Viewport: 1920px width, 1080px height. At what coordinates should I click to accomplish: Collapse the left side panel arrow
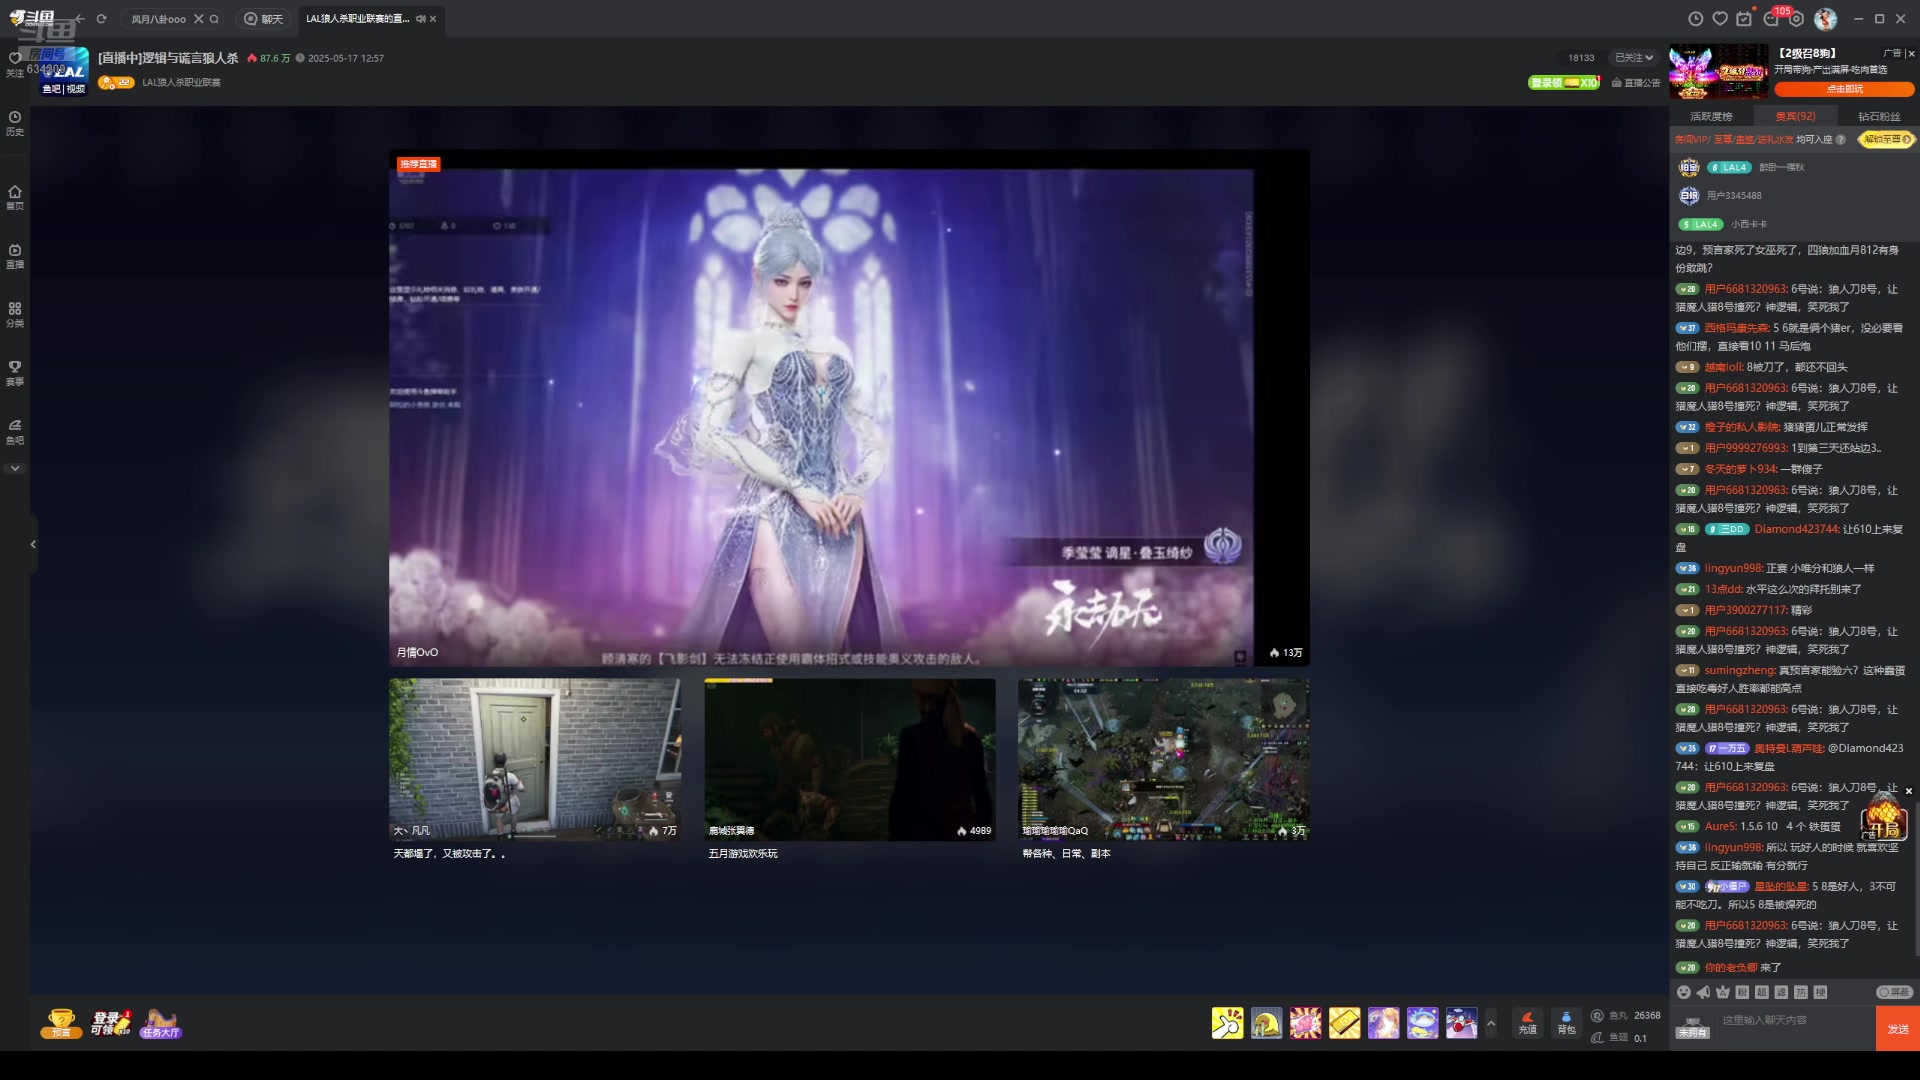click(x=33, y=544)
